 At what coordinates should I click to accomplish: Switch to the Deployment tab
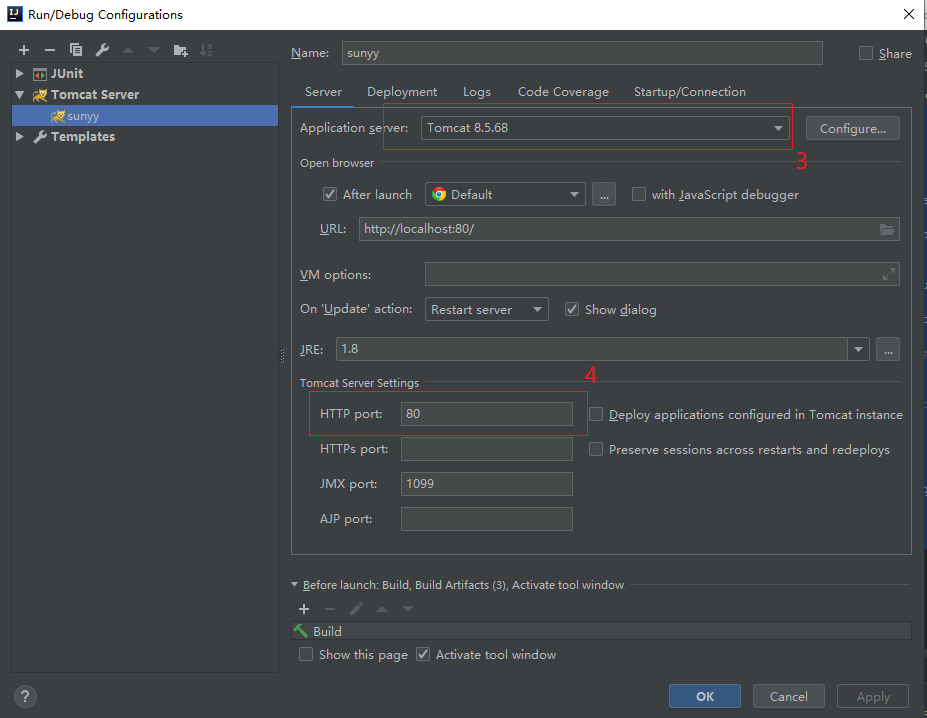click(402, 92)
